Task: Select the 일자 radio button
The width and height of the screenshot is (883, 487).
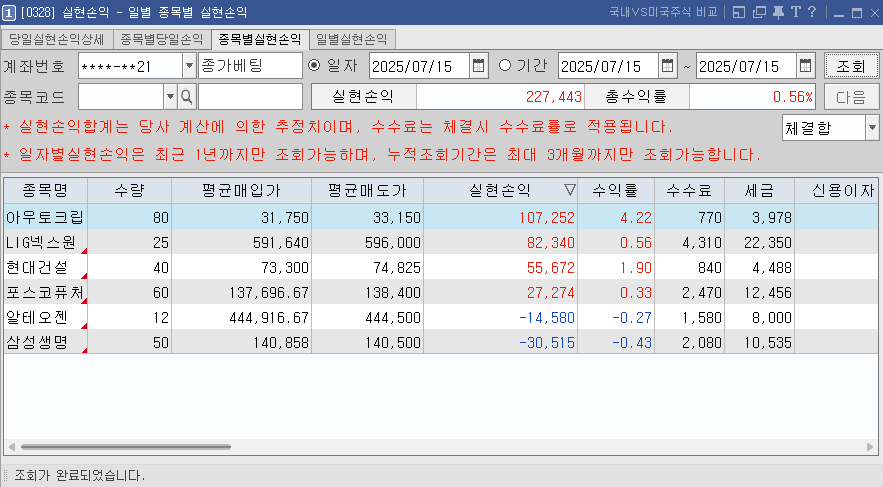Action: [x=315, y=66]
